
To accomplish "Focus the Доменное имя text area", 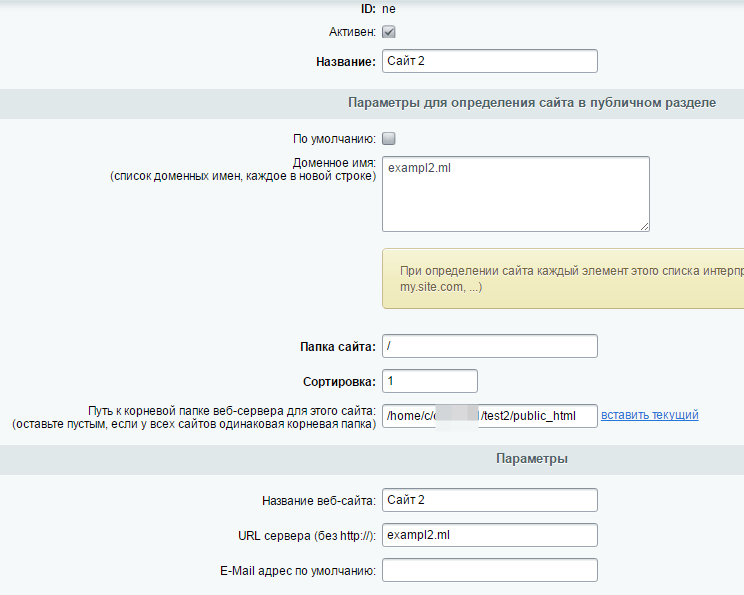I will point(515,193).
